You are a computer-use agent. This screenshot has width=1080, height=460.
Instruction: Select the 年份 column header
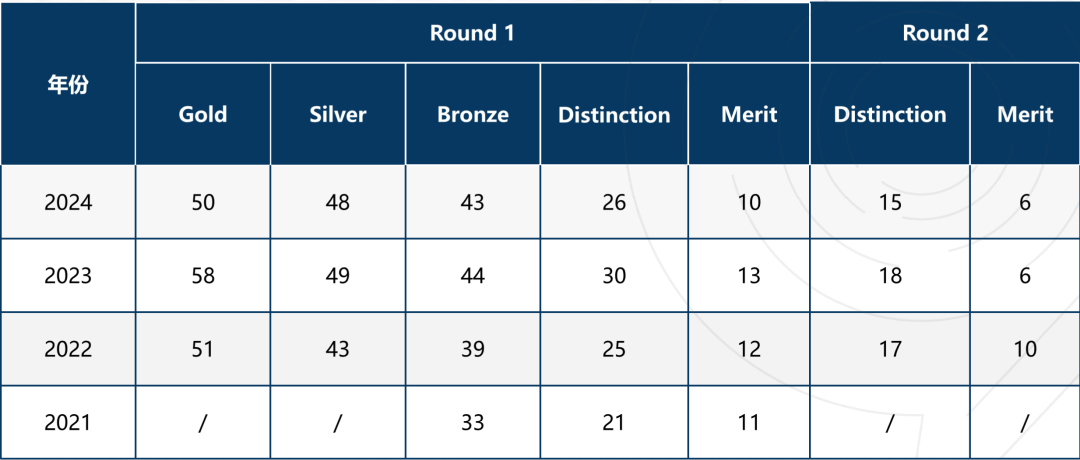coord(68,84)
